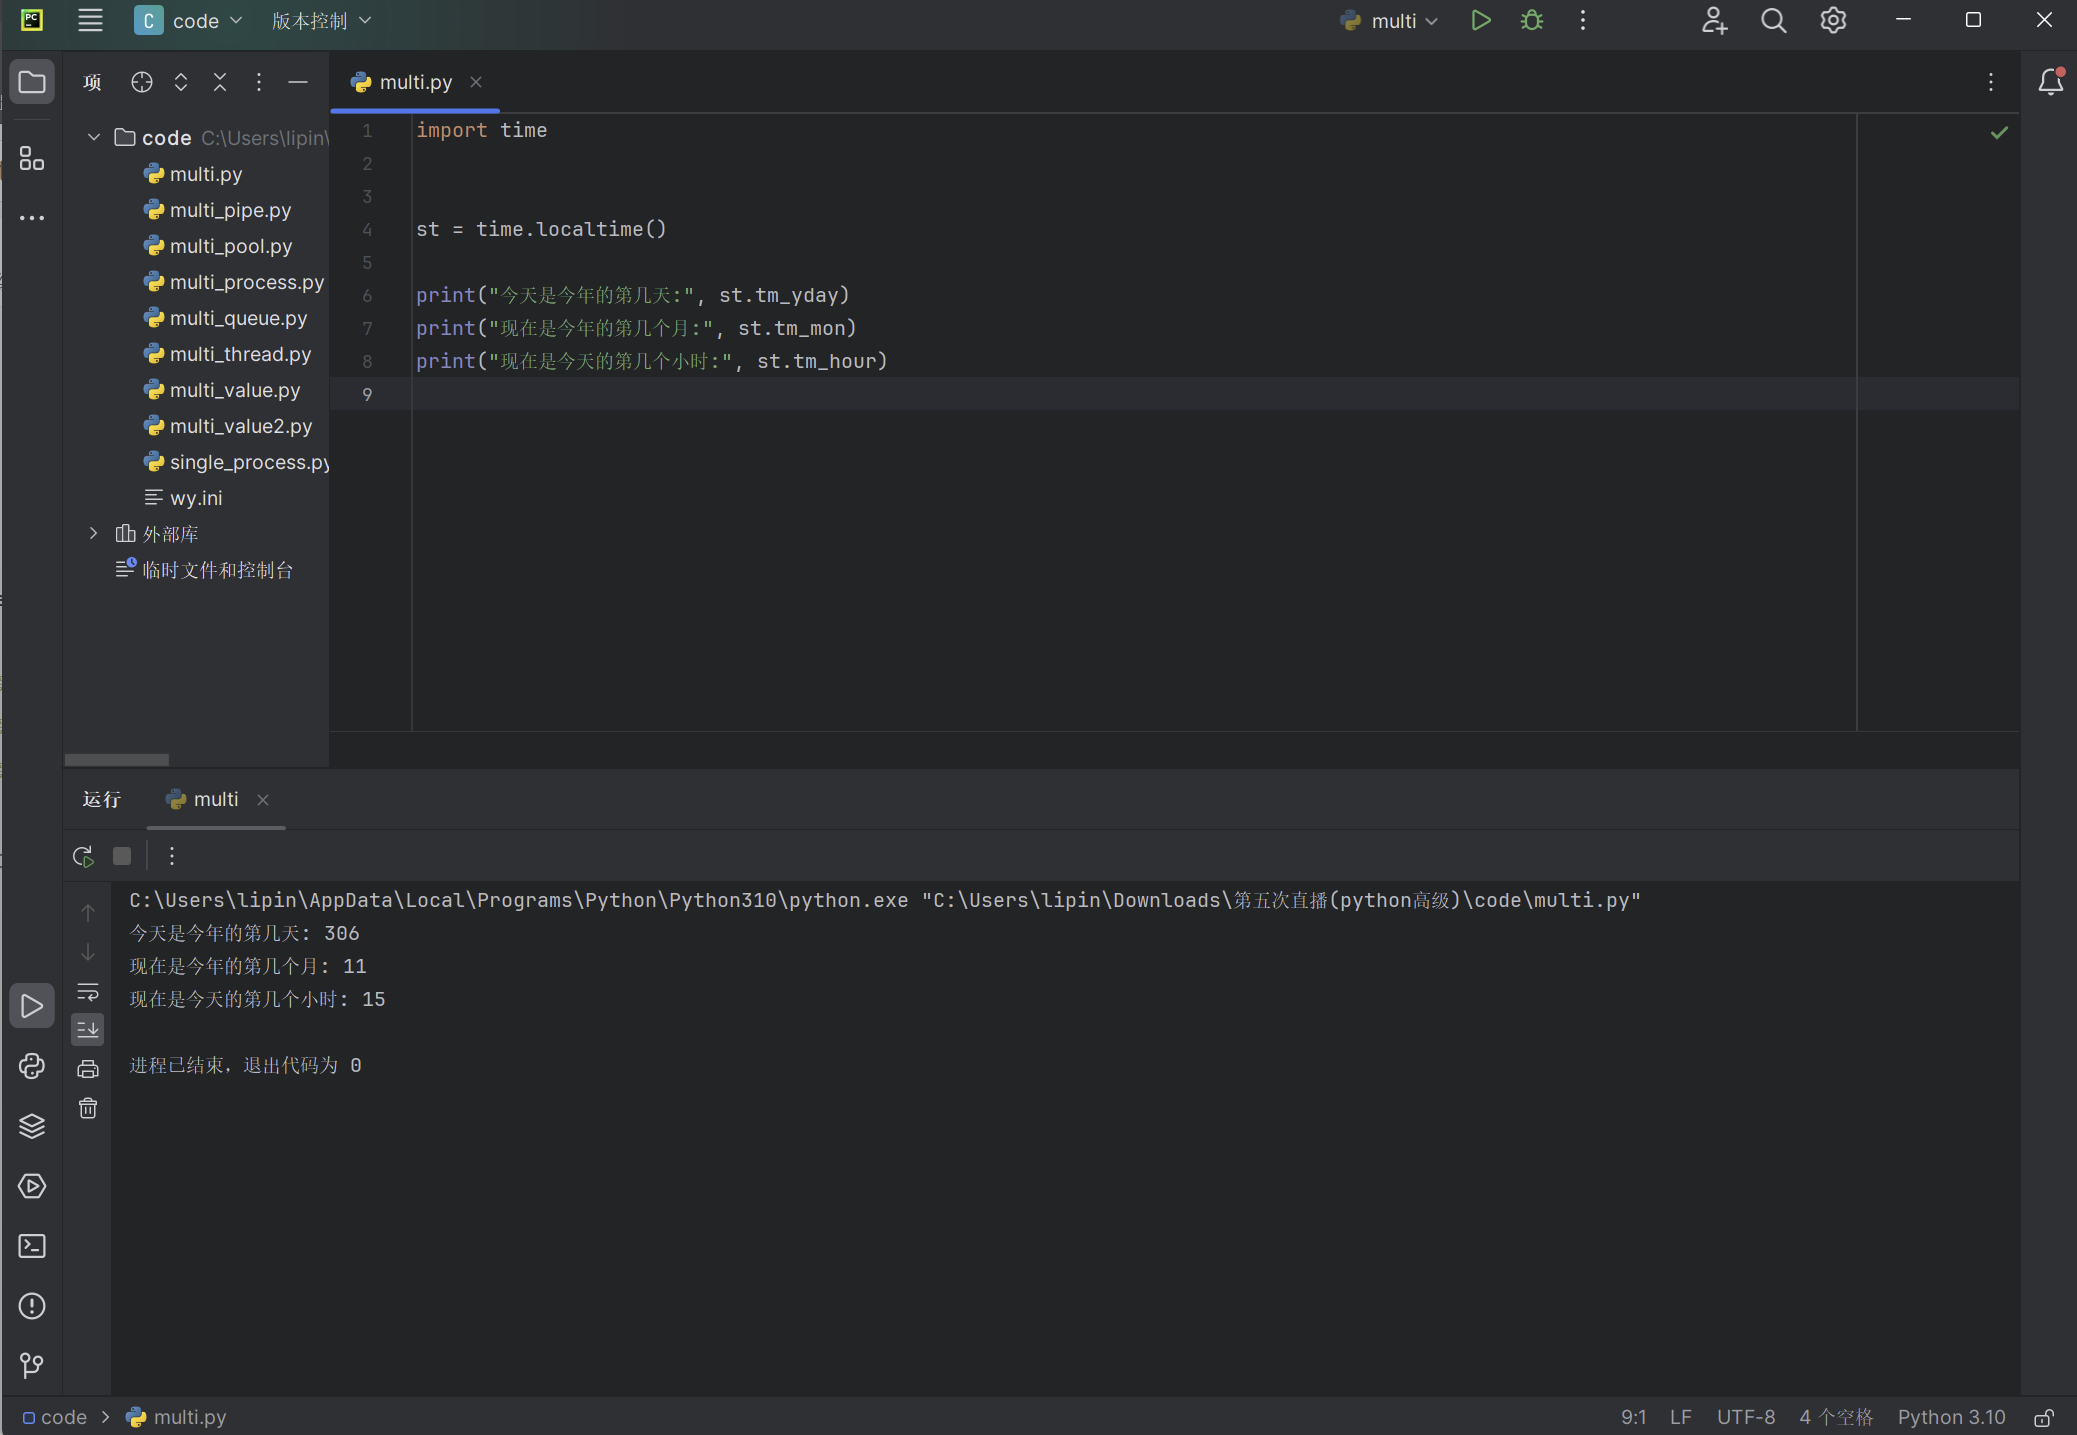Open editor tab options menu
2077x1435 pixels.
click(1991, 82)
